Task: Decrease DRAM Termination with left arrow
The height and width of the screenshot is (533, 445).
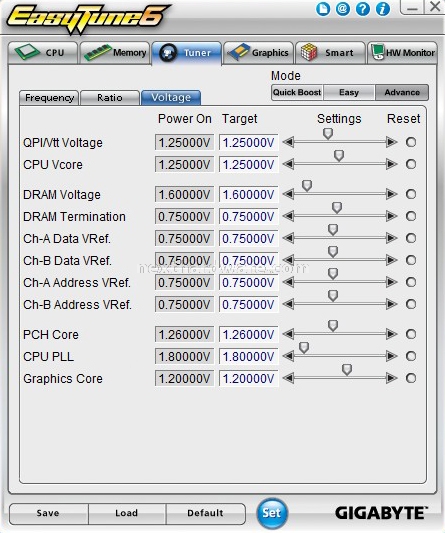Action: pos(289,216)
